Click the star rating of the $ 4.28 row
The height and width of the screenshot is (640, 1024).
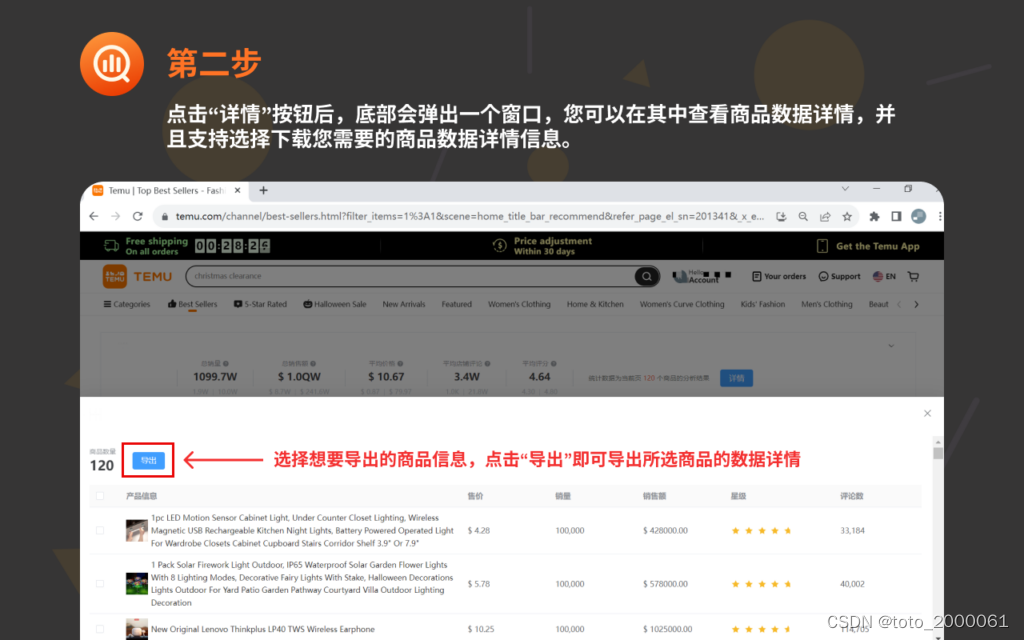761,530
